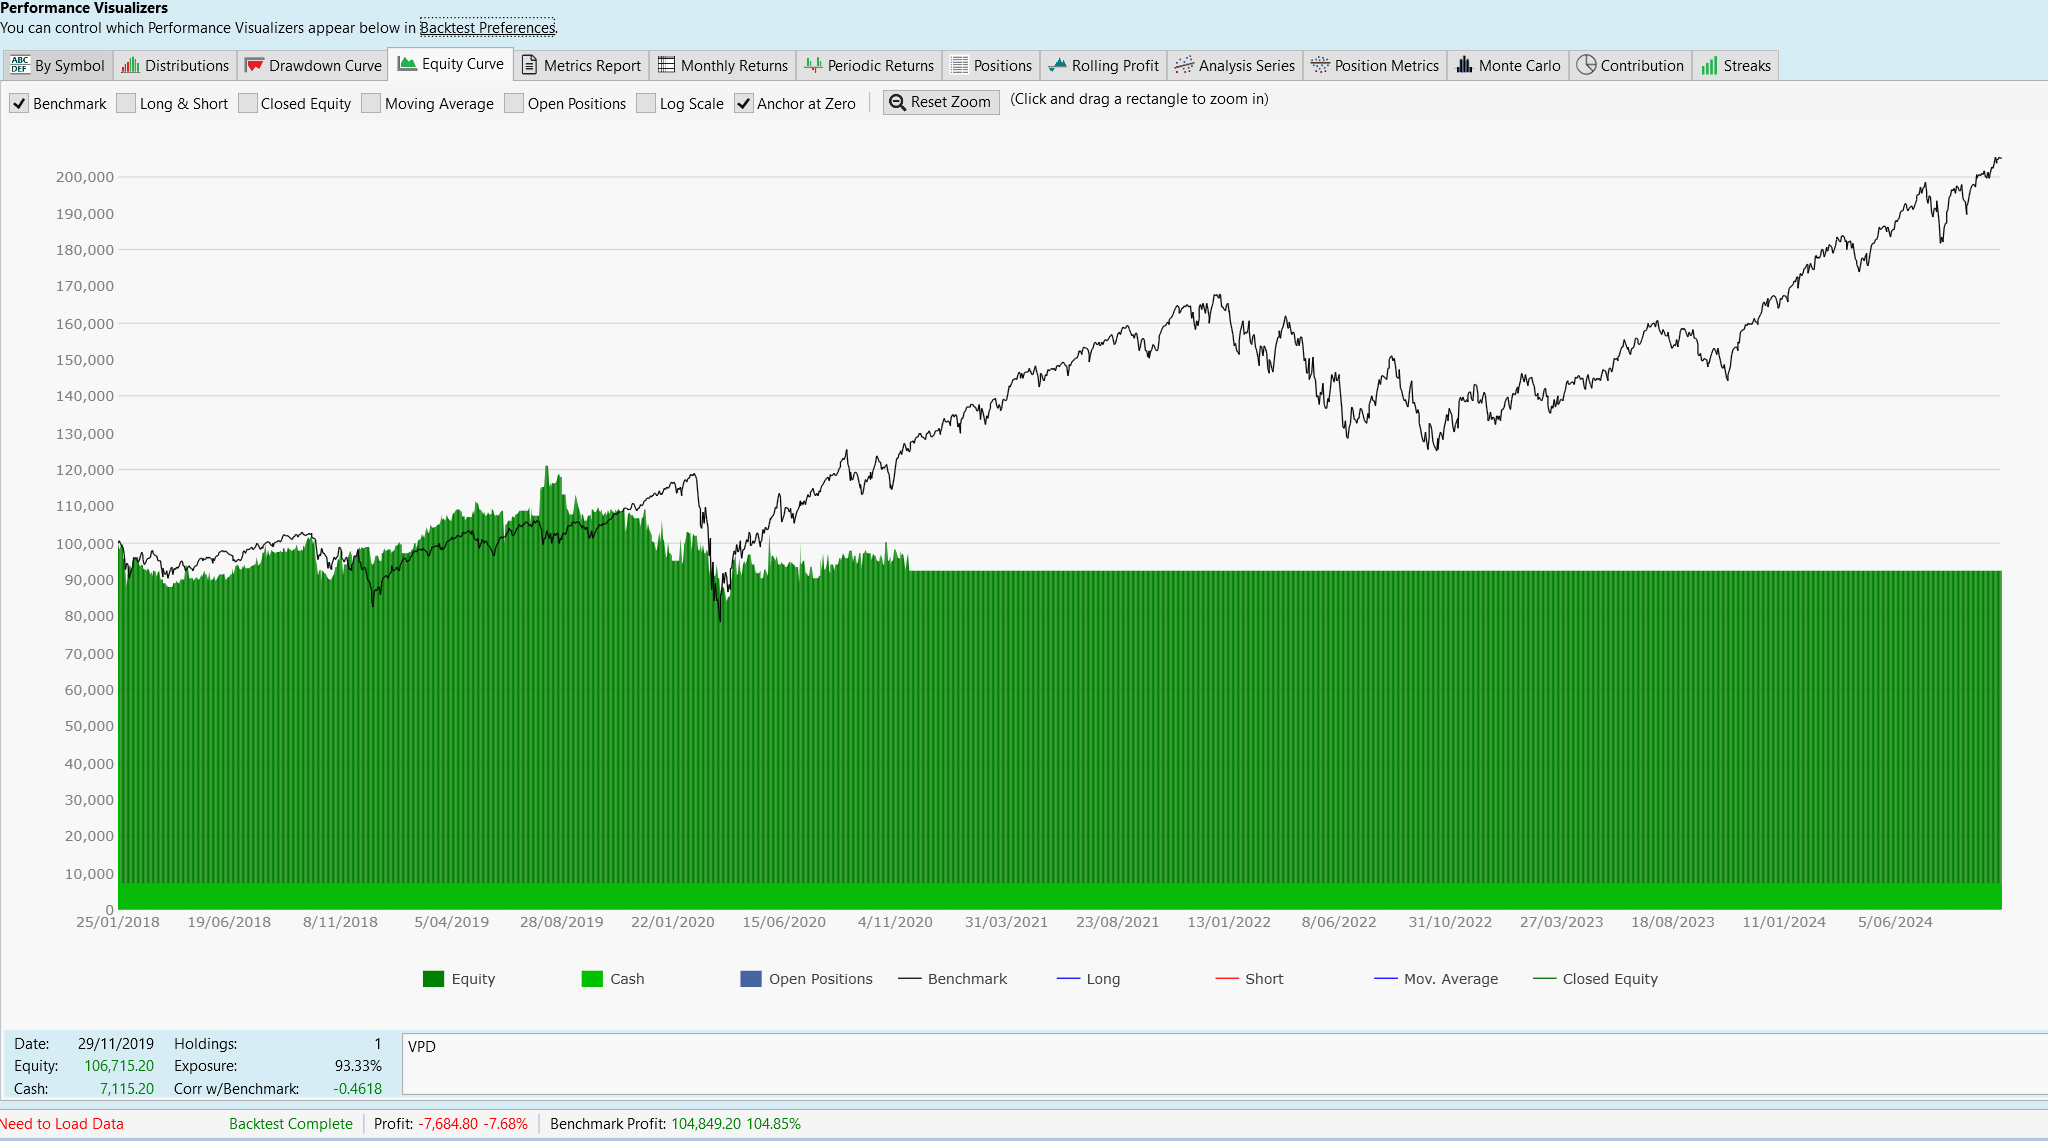Click the Drawdown Curve red icon
2048x1141 pixels.
tap(254, 65)
